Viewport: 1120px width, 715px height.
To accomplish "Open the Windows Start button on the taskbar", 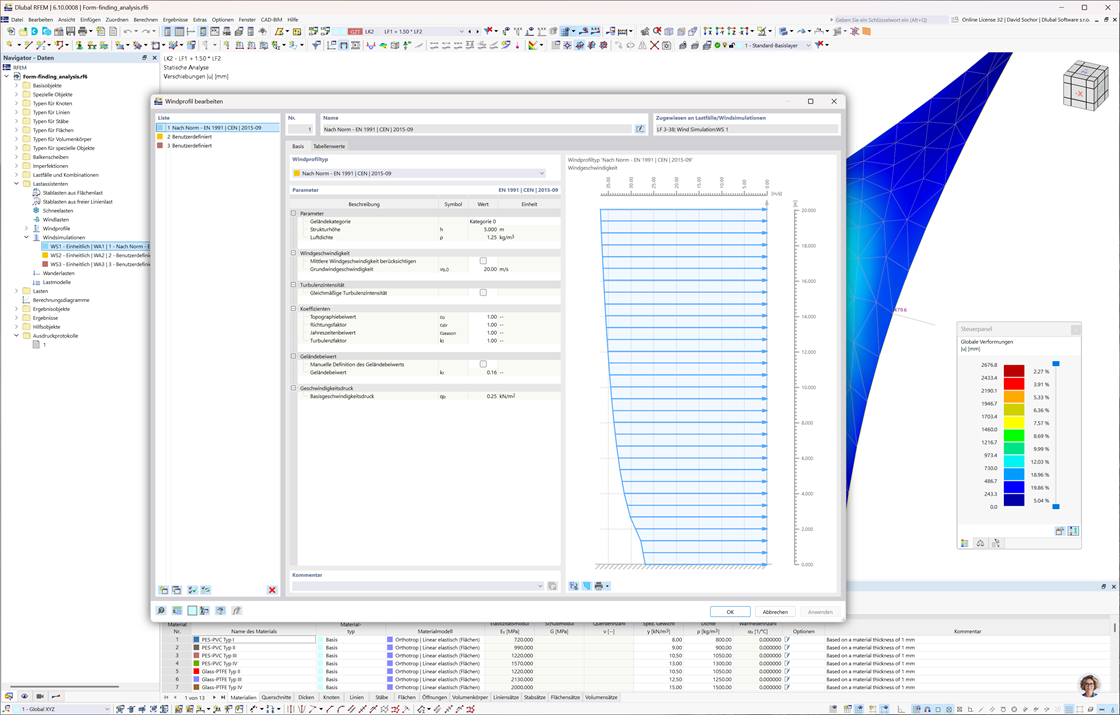I will 7,709.
